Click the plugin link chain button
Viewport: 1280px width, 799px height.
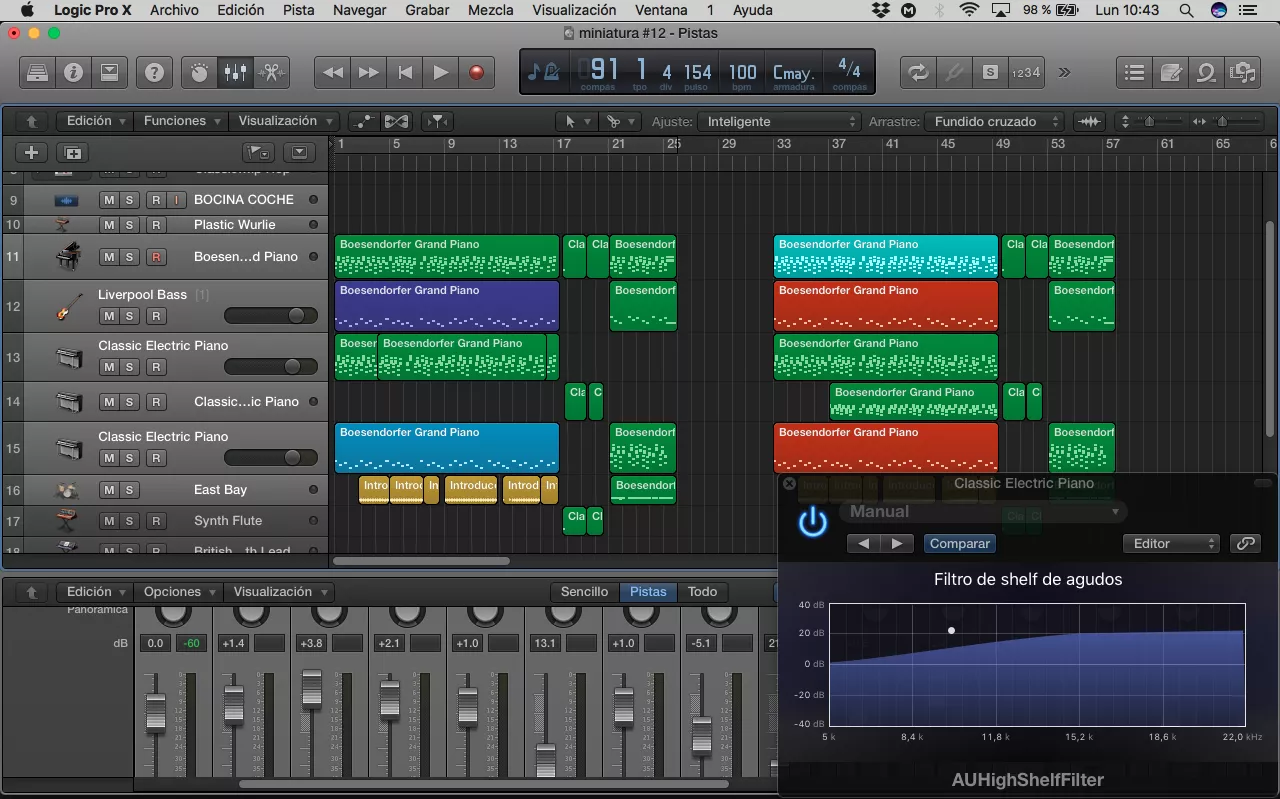click(x=1245, y=544)
